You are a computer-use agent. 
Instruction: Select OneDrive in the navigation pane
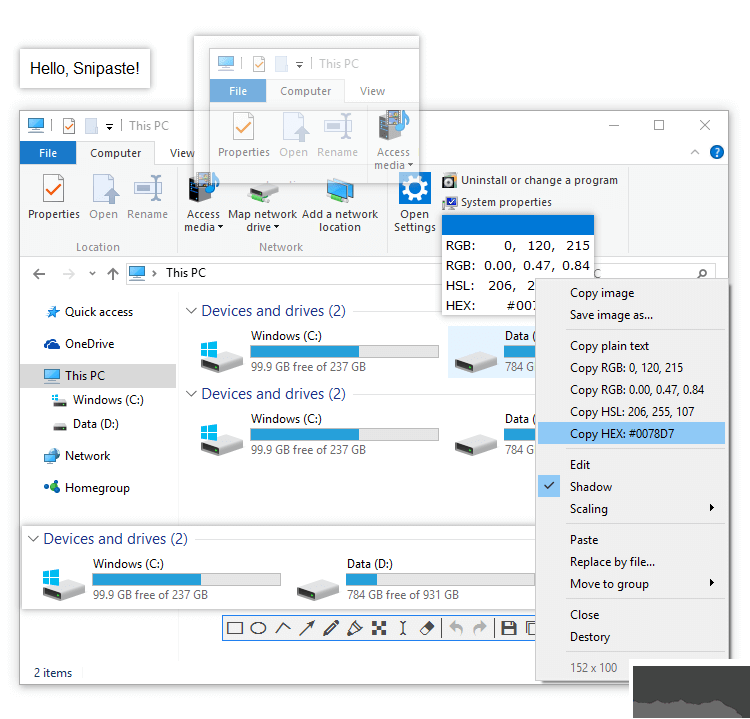(89, 344)
